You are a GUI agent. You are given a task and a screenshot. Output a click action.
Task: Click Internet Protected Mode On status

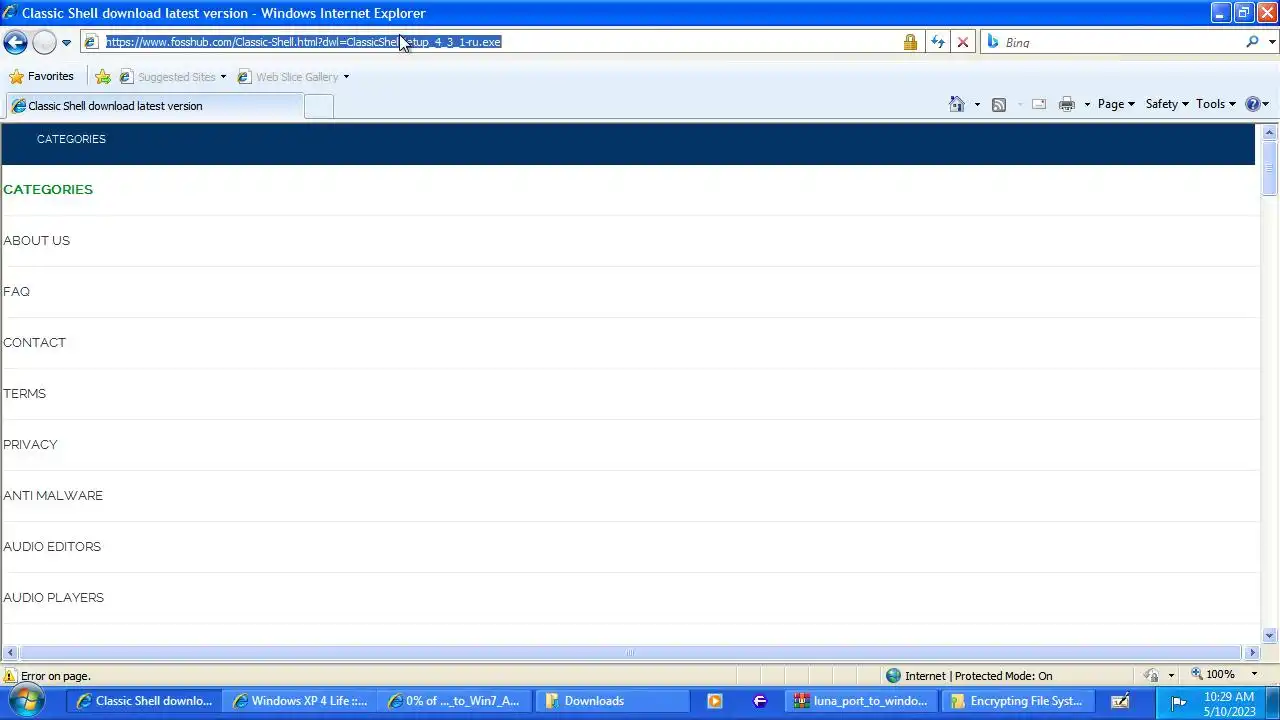point(969,676)
